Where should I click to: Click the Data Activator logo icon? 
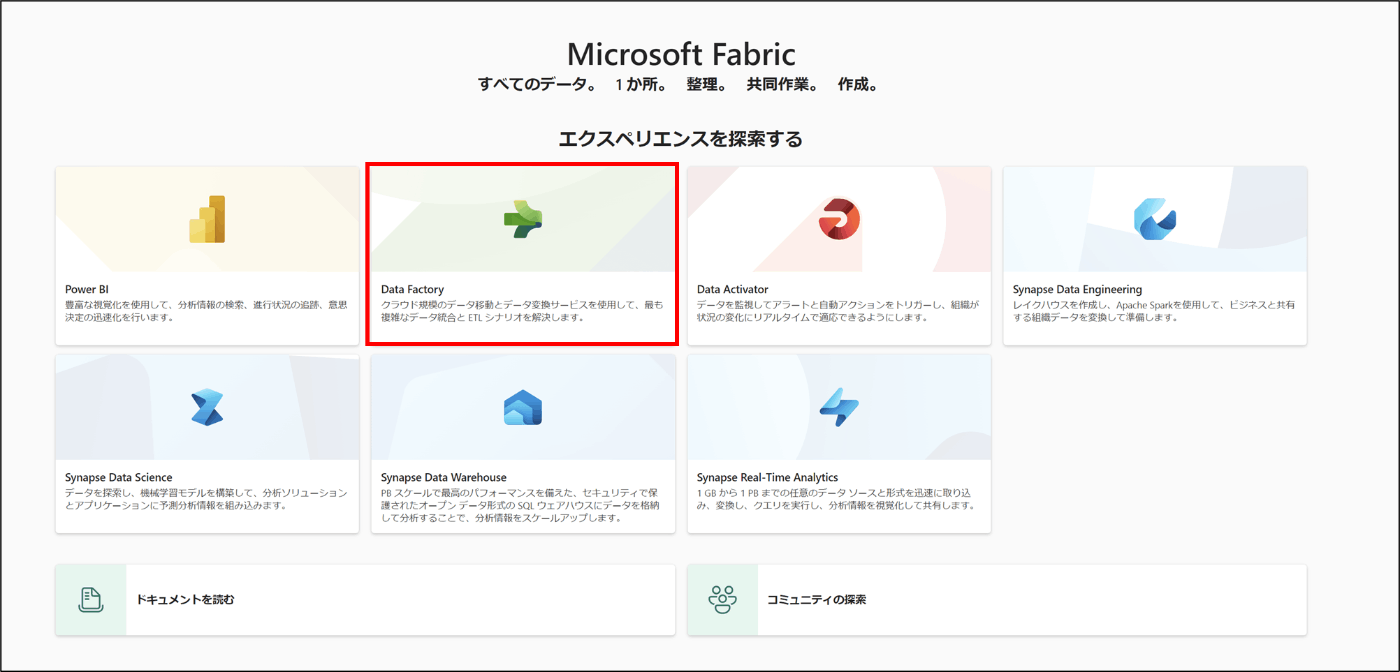tap(839, 219)
